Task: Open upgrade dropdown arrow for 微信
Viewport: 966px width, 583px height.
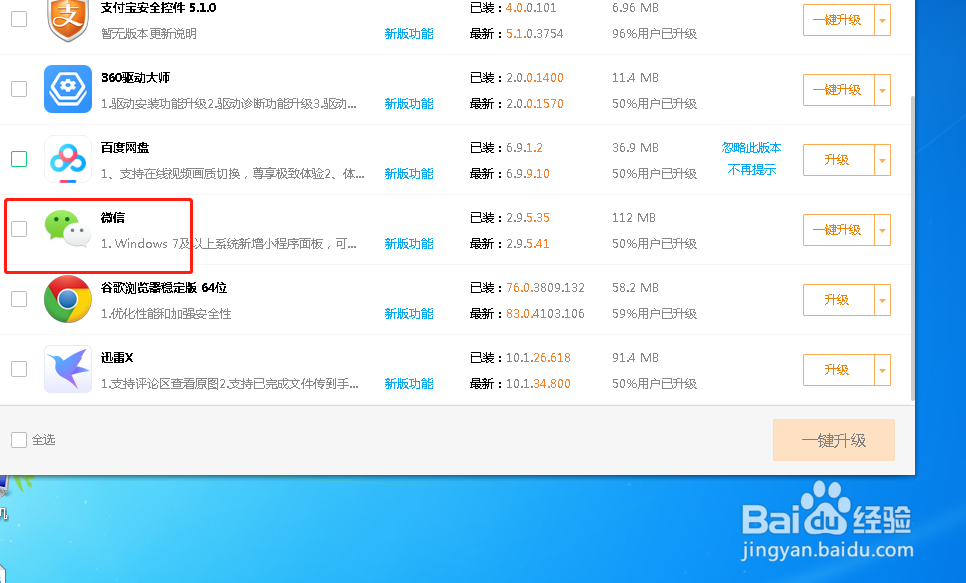Action: [883, 230]
